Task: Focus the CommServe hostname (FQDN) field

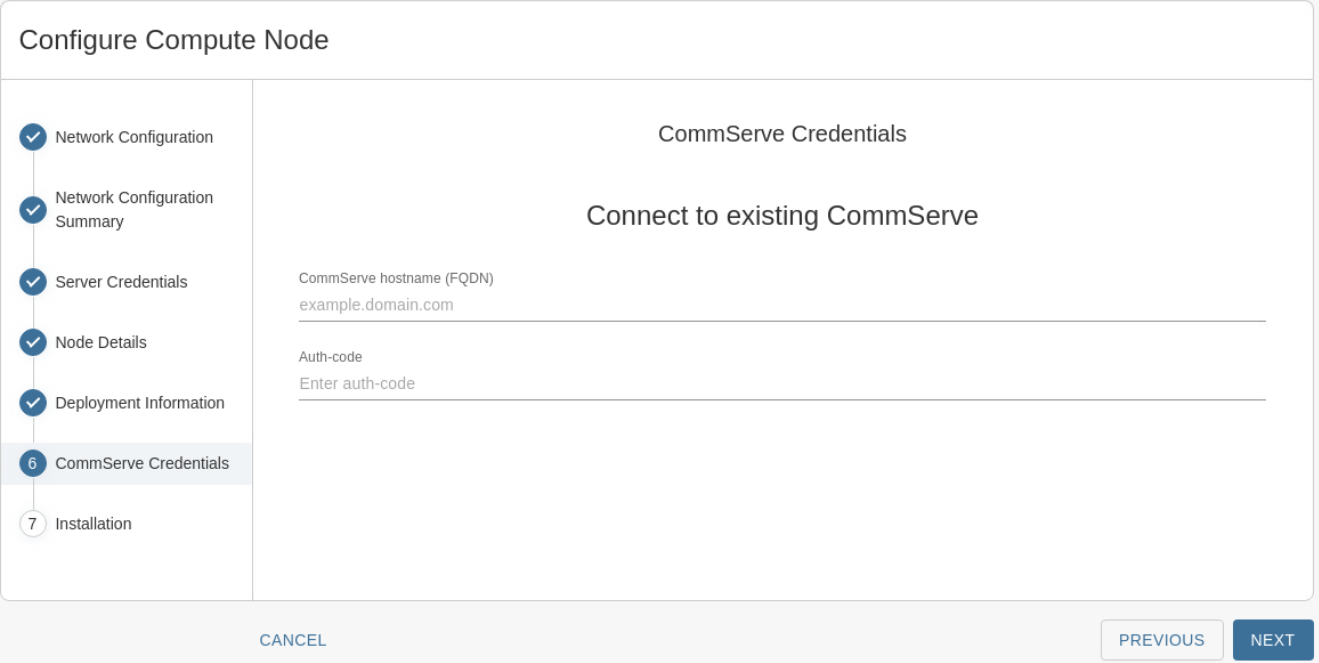Action: (x=782, y=305)
